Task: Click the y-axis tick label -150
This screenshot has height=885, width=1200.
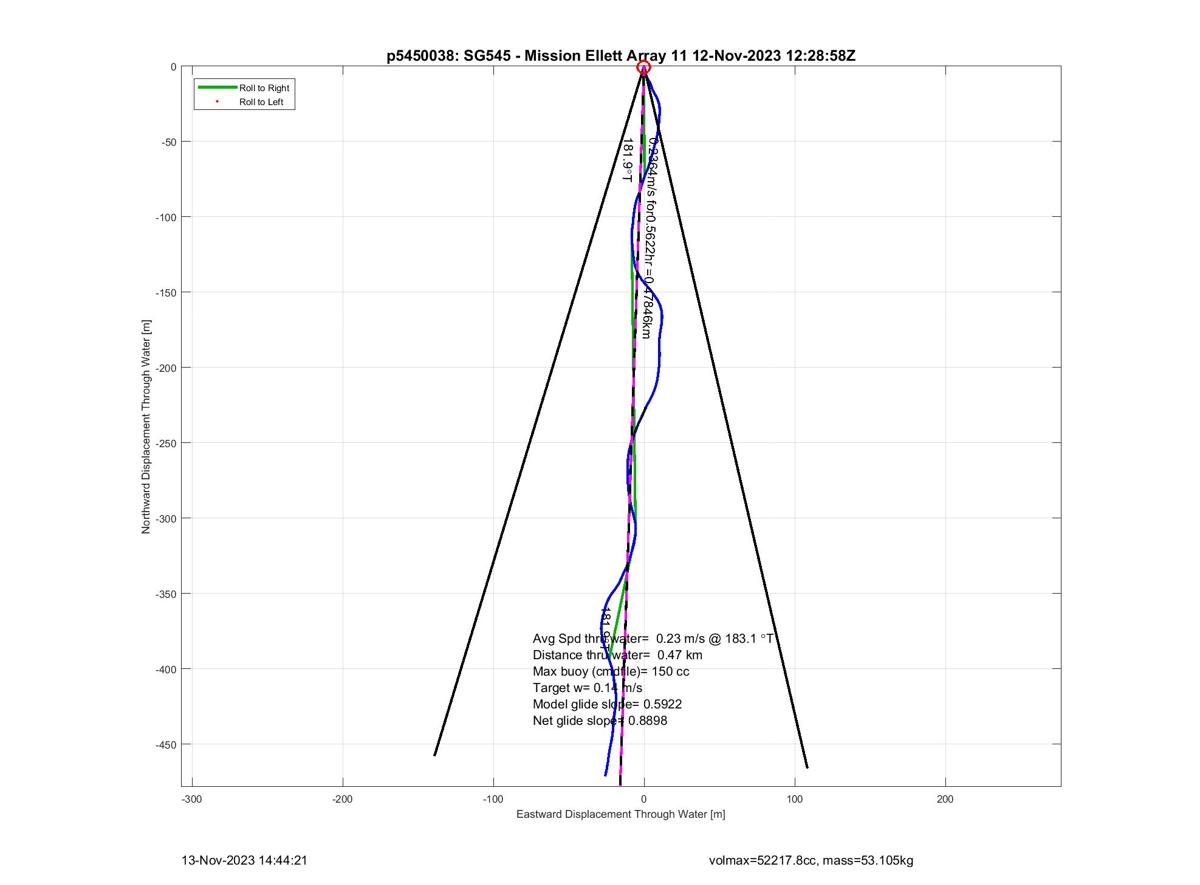Action: (164, 292)
